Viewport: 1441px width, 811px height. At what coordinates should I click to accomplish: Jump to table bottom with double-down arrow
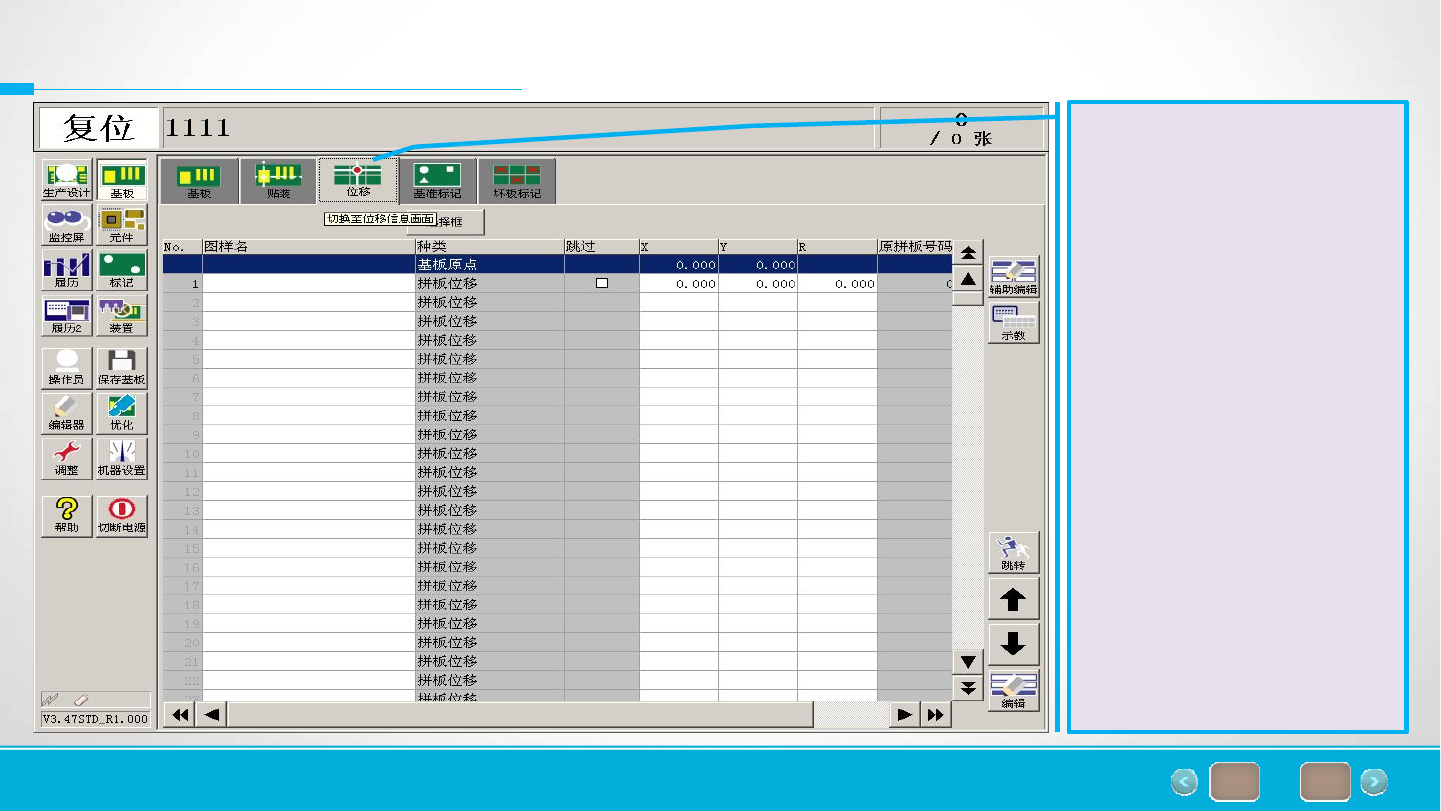(968, 687)
